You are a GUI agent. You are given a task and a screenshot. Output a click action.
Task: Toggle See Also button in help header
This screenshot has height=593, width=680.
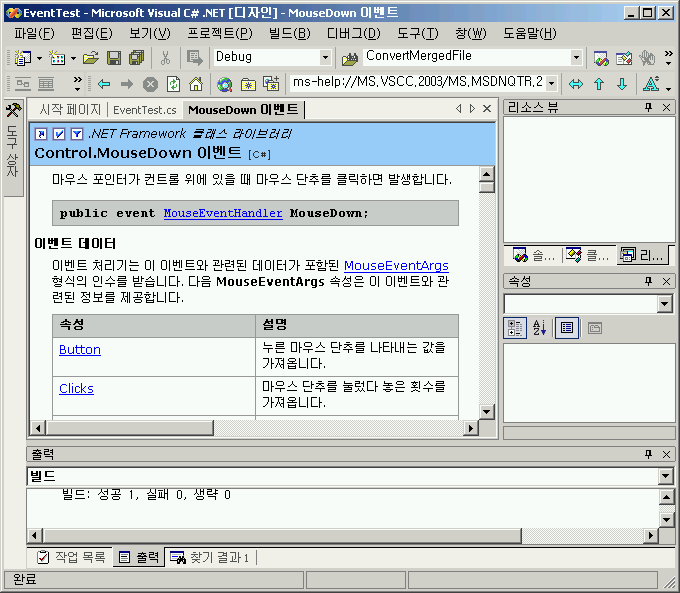pyautogui.click(x=41, y=134)
